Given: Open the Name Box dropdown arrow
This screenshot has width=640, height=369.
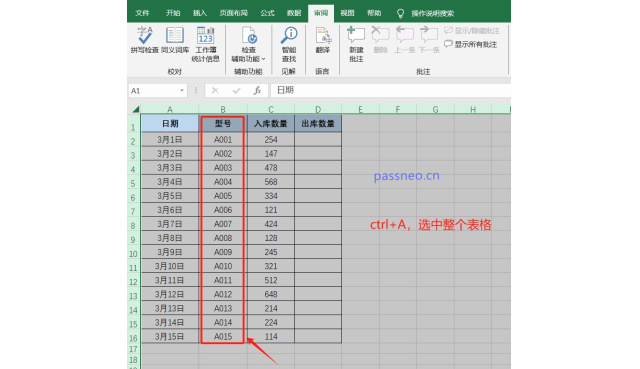Looking at the screenshot, I should pyautogui.click(x=182, y=90).
